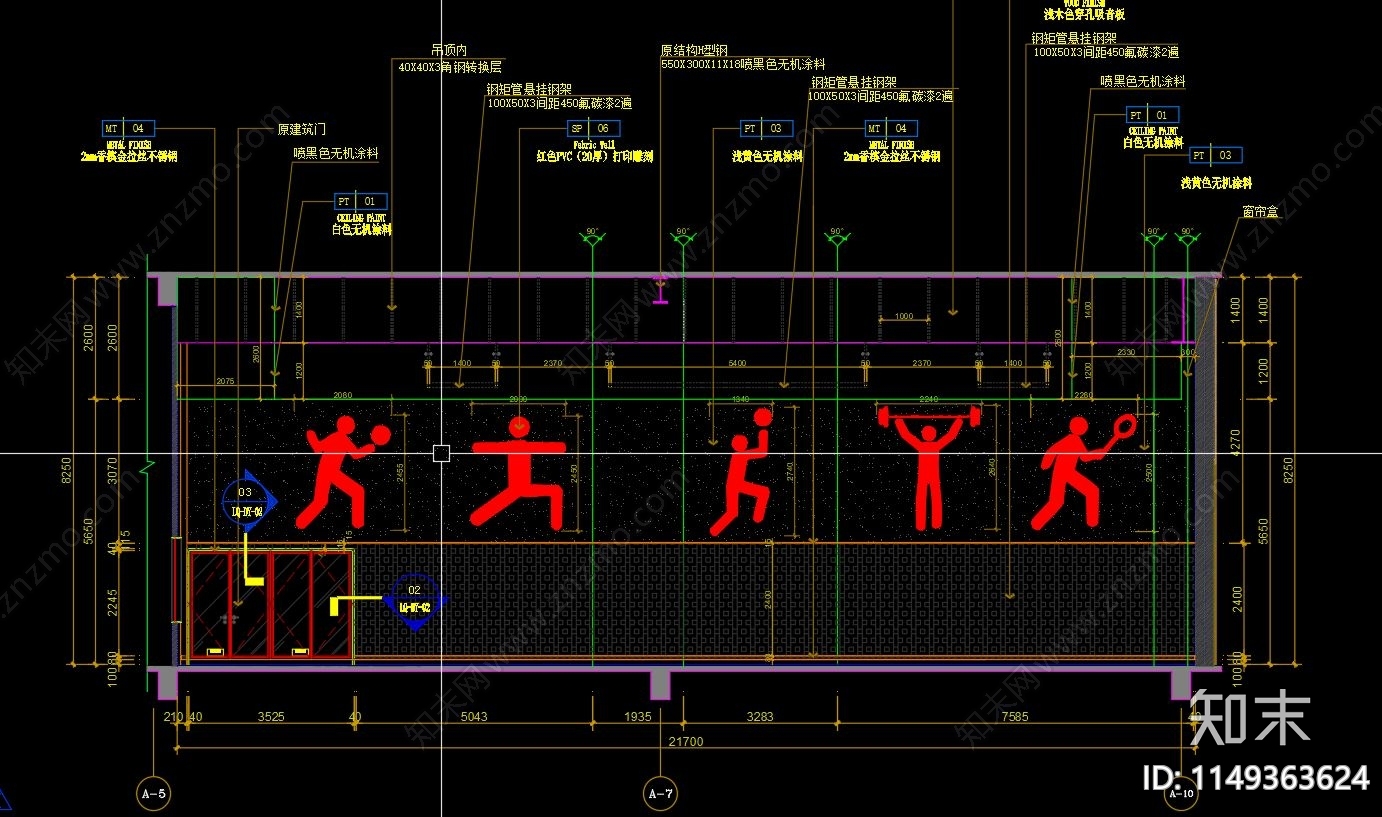1382x817 pixels.
Task: Click the crosshair pickbox square
Action: pyautogui.click(x=441, y=453)
